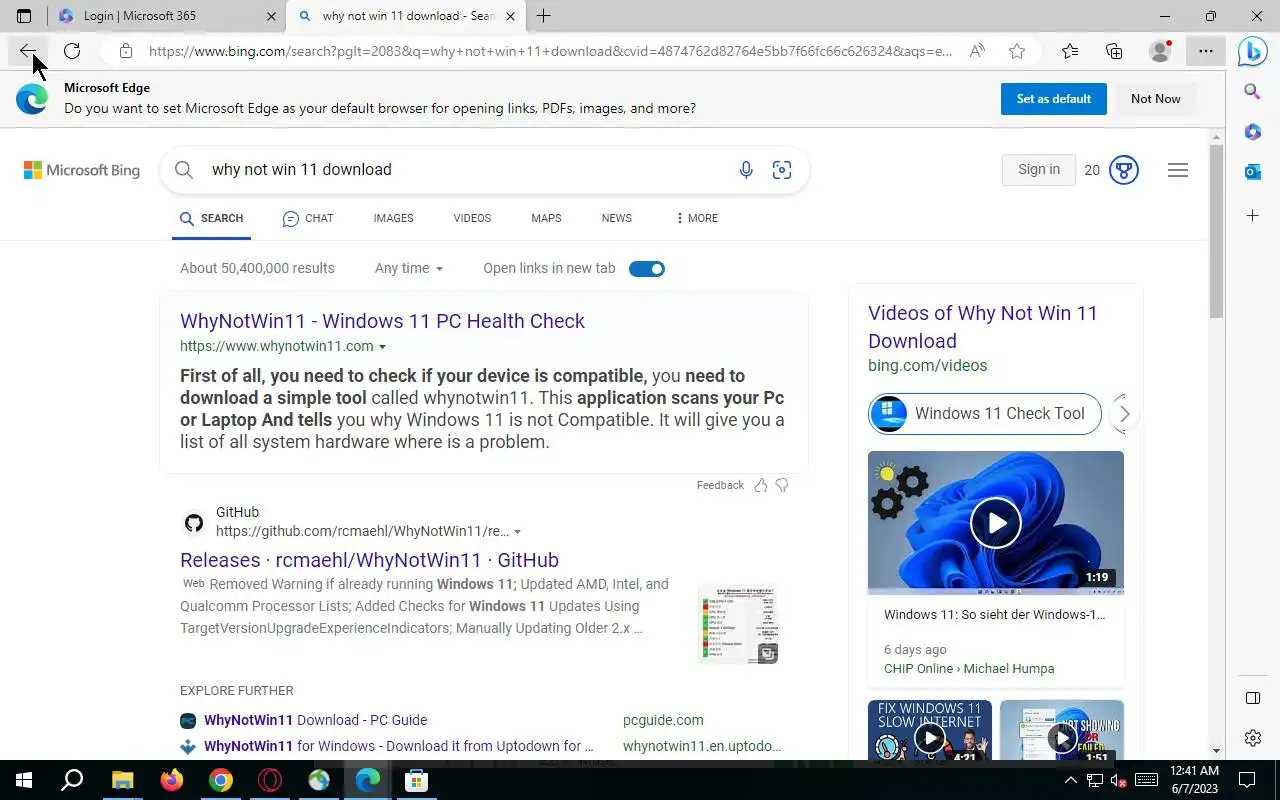This screenshot has height=800, width=1280.
Task: Open the Collections icon
Action: coord(1114,51)
